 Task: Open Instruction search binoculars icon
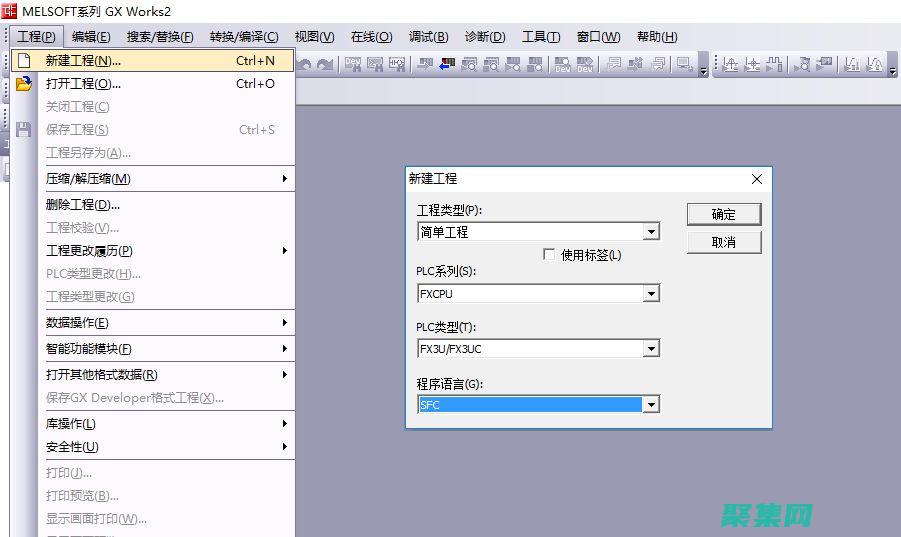click(x=375, y=64)
